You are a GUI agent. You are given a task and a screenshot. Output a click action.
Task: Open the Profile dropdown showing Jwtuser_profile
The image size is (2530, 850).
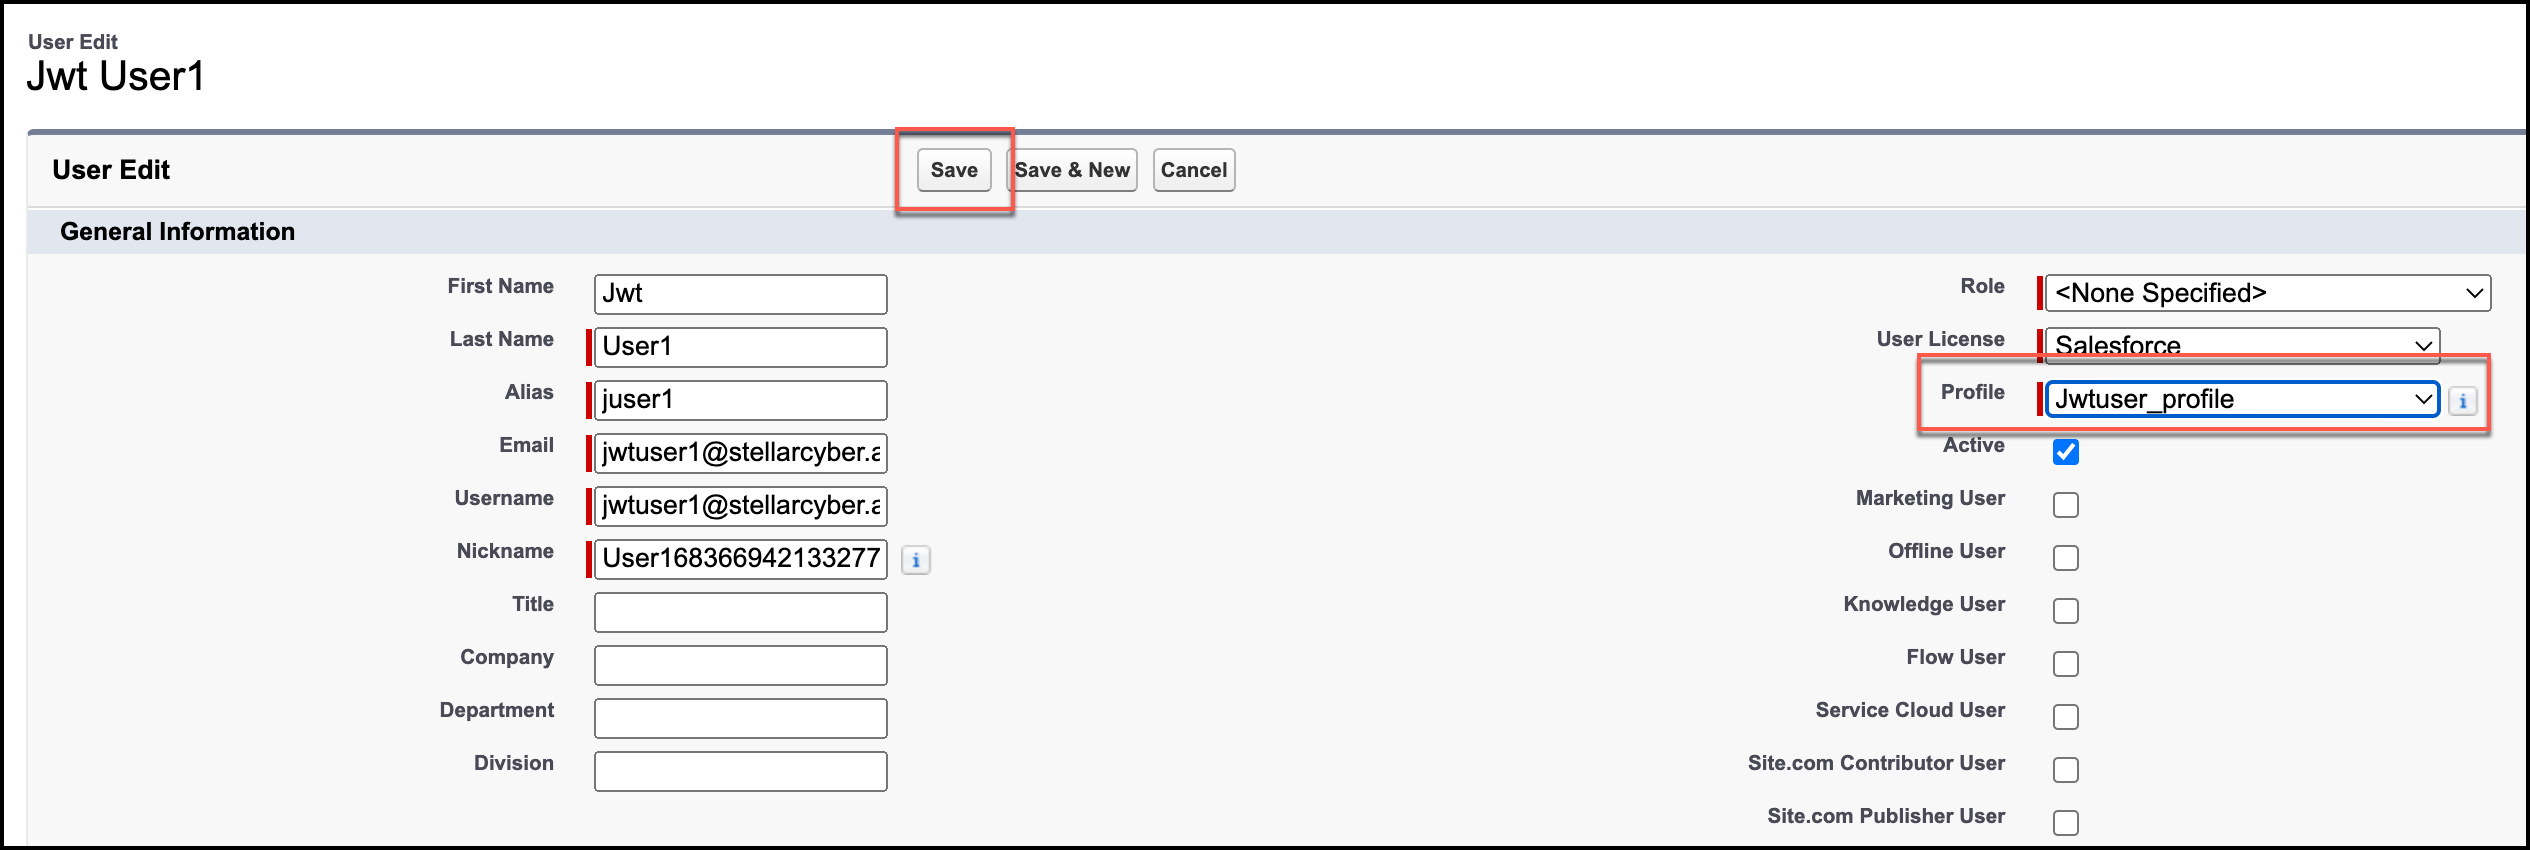(2241, 399)
